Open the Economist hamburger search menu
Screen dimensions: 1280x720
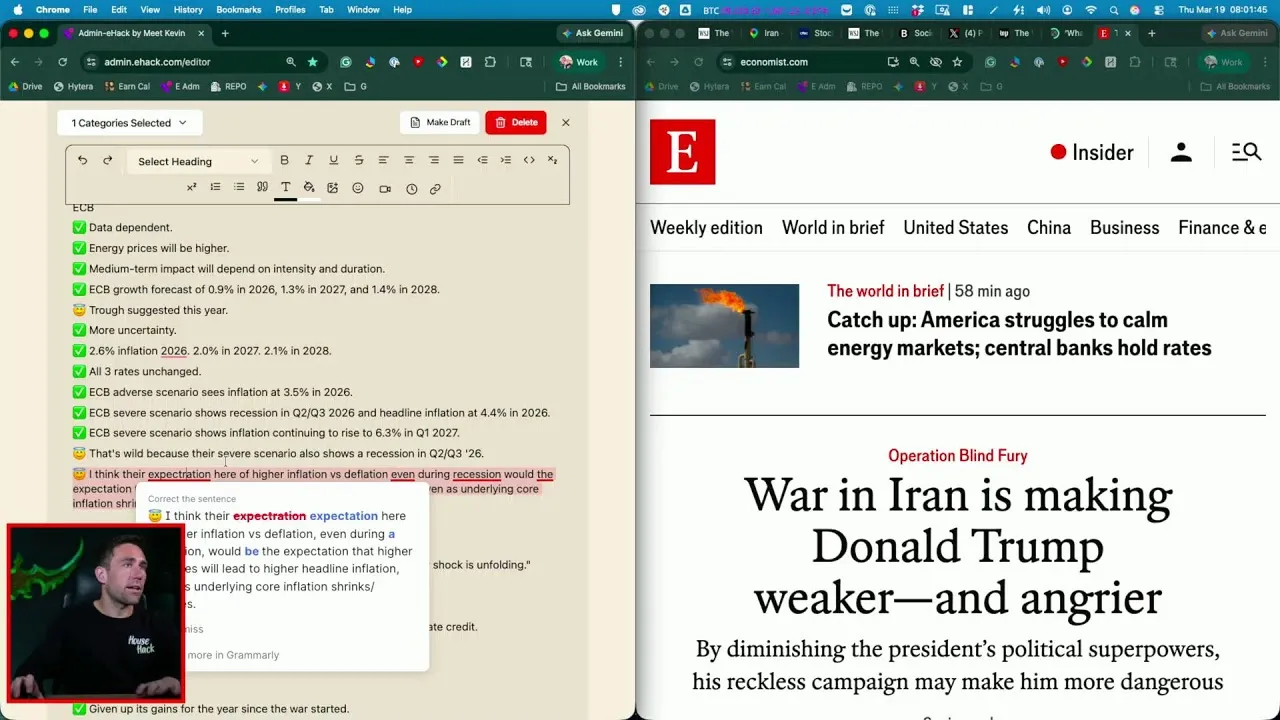(x=1246, y=152)
